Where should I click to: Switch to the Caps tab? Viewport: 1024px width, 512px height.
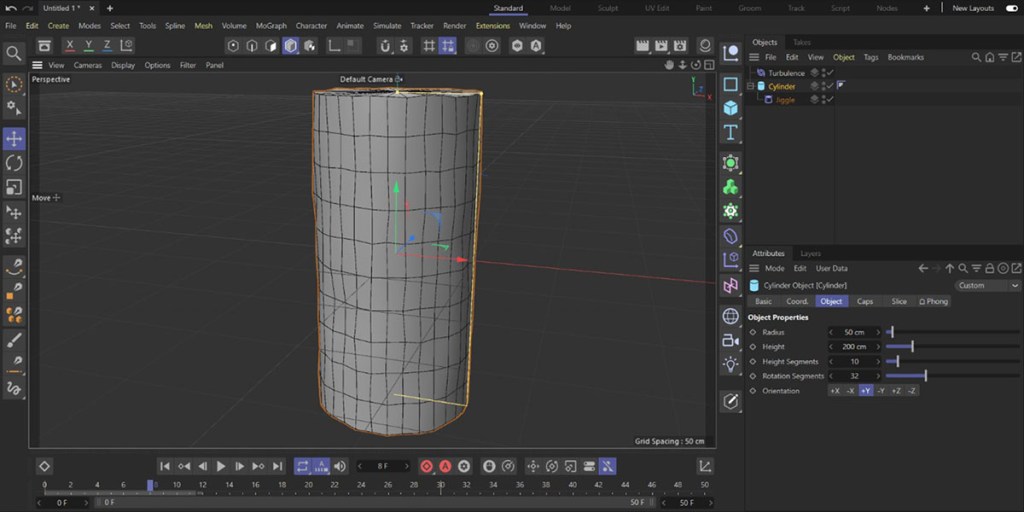click(x=865, y=301)
